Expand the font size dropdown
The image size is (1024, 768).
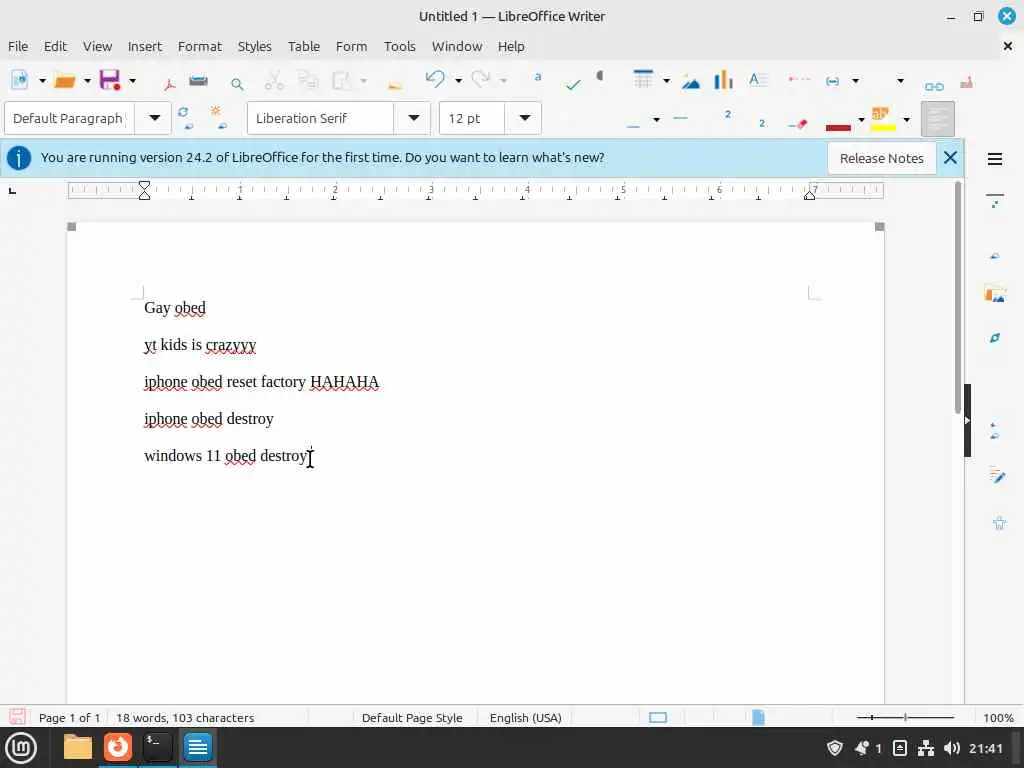click(x=524, y=118)
